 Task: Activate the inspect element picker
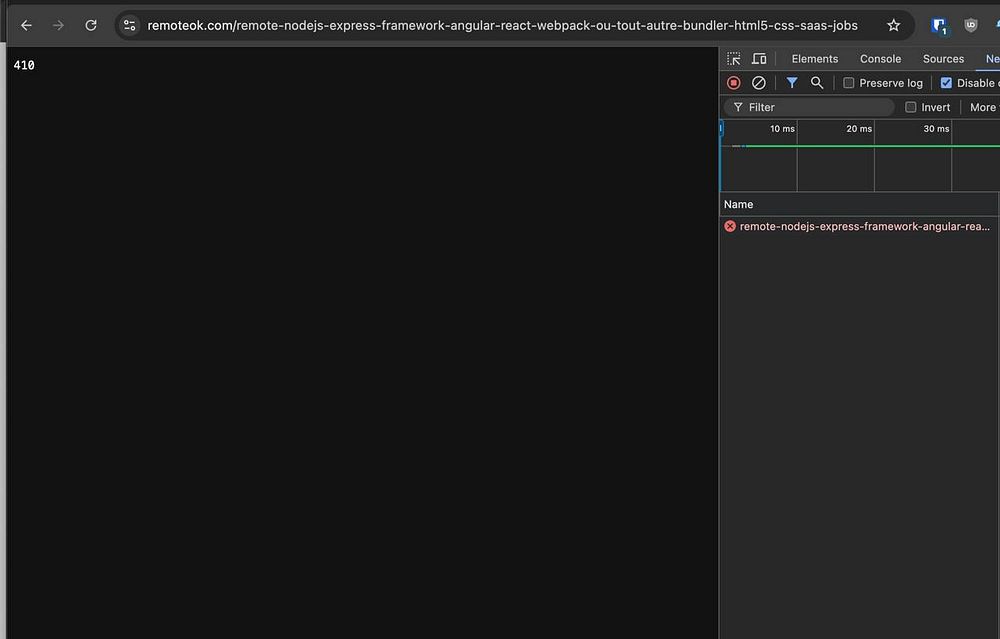tap(734, 59)
